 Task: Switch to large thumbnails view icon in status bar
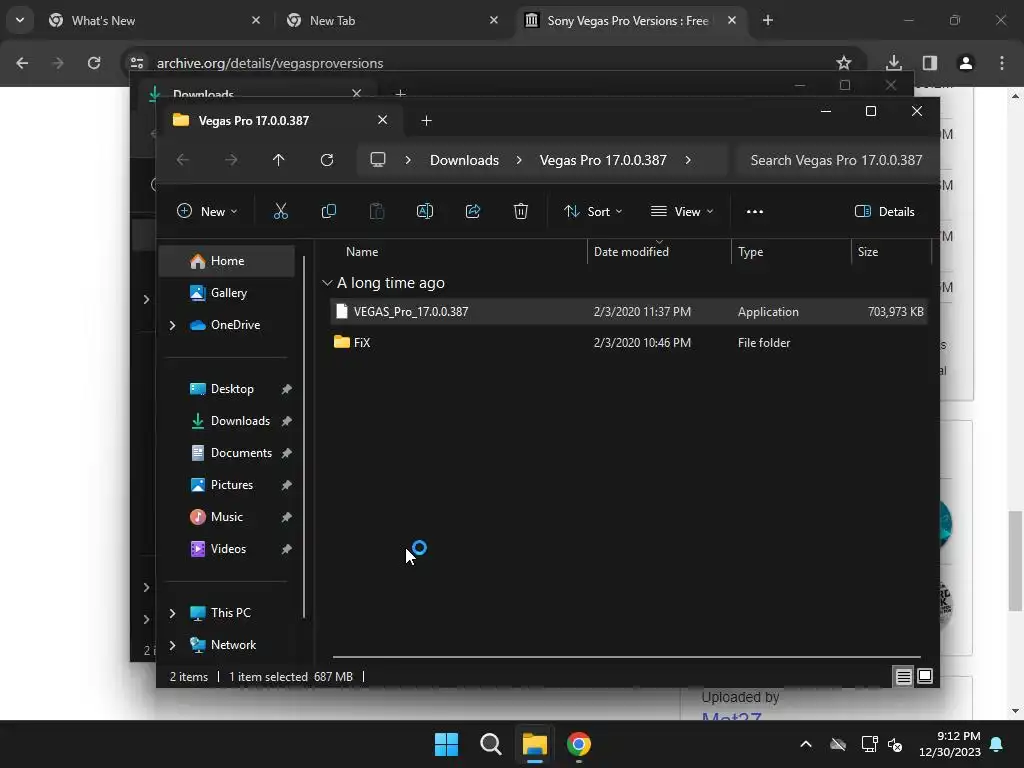[x=925, y=676]
